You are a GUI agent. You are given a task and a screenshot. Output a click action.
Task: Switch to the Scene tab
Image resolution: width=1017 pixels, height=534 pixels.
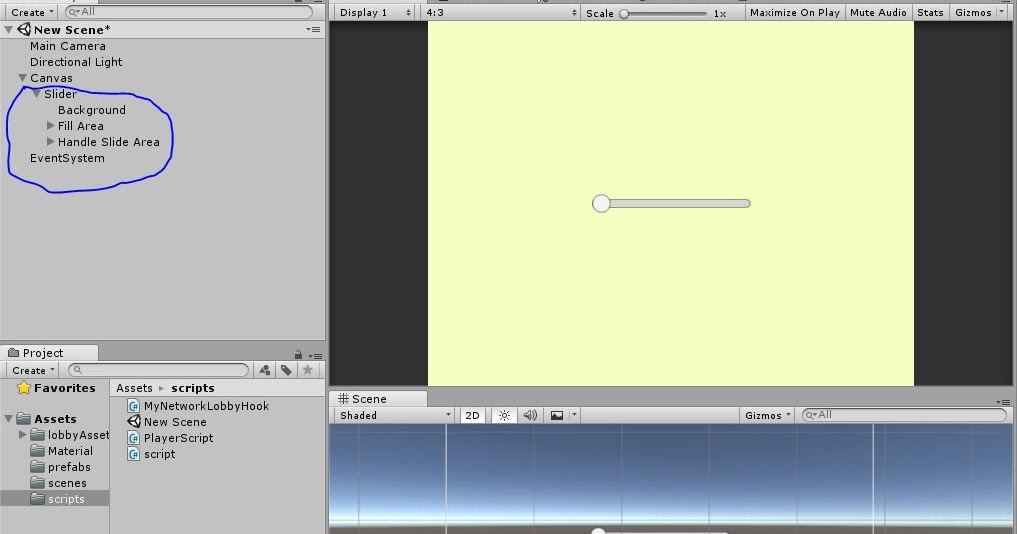point(378,399)
